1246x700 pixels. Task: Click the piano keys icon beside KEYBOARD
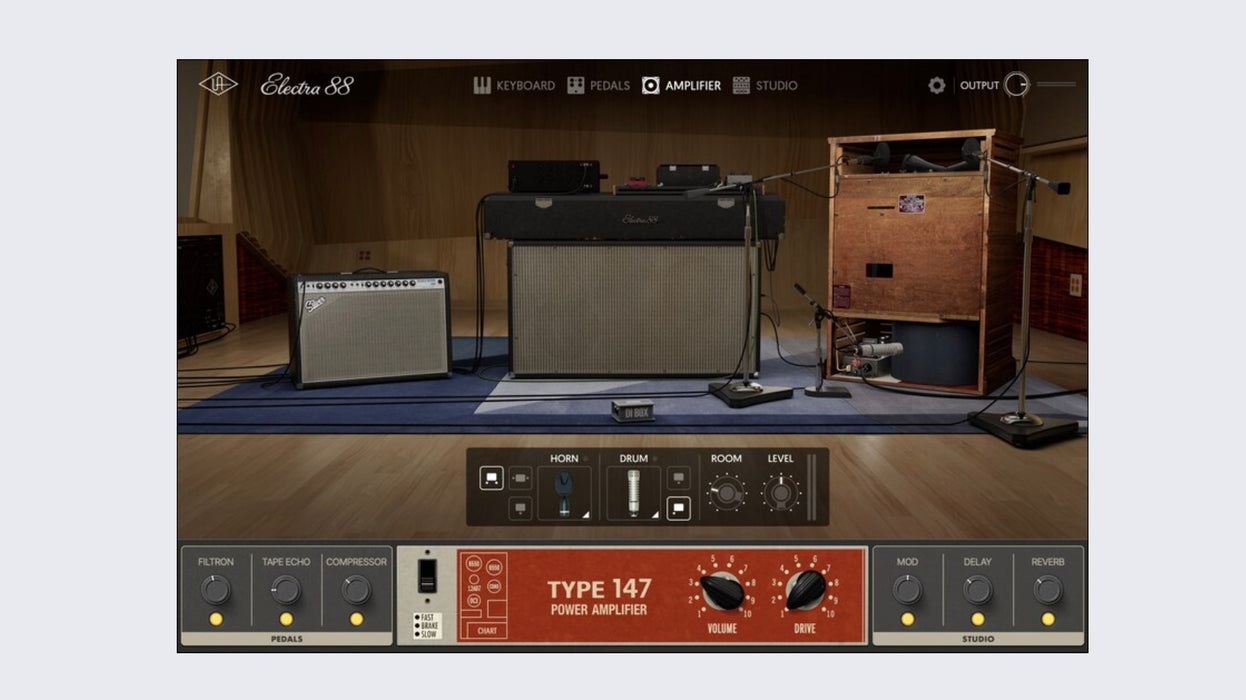[482, 85]
